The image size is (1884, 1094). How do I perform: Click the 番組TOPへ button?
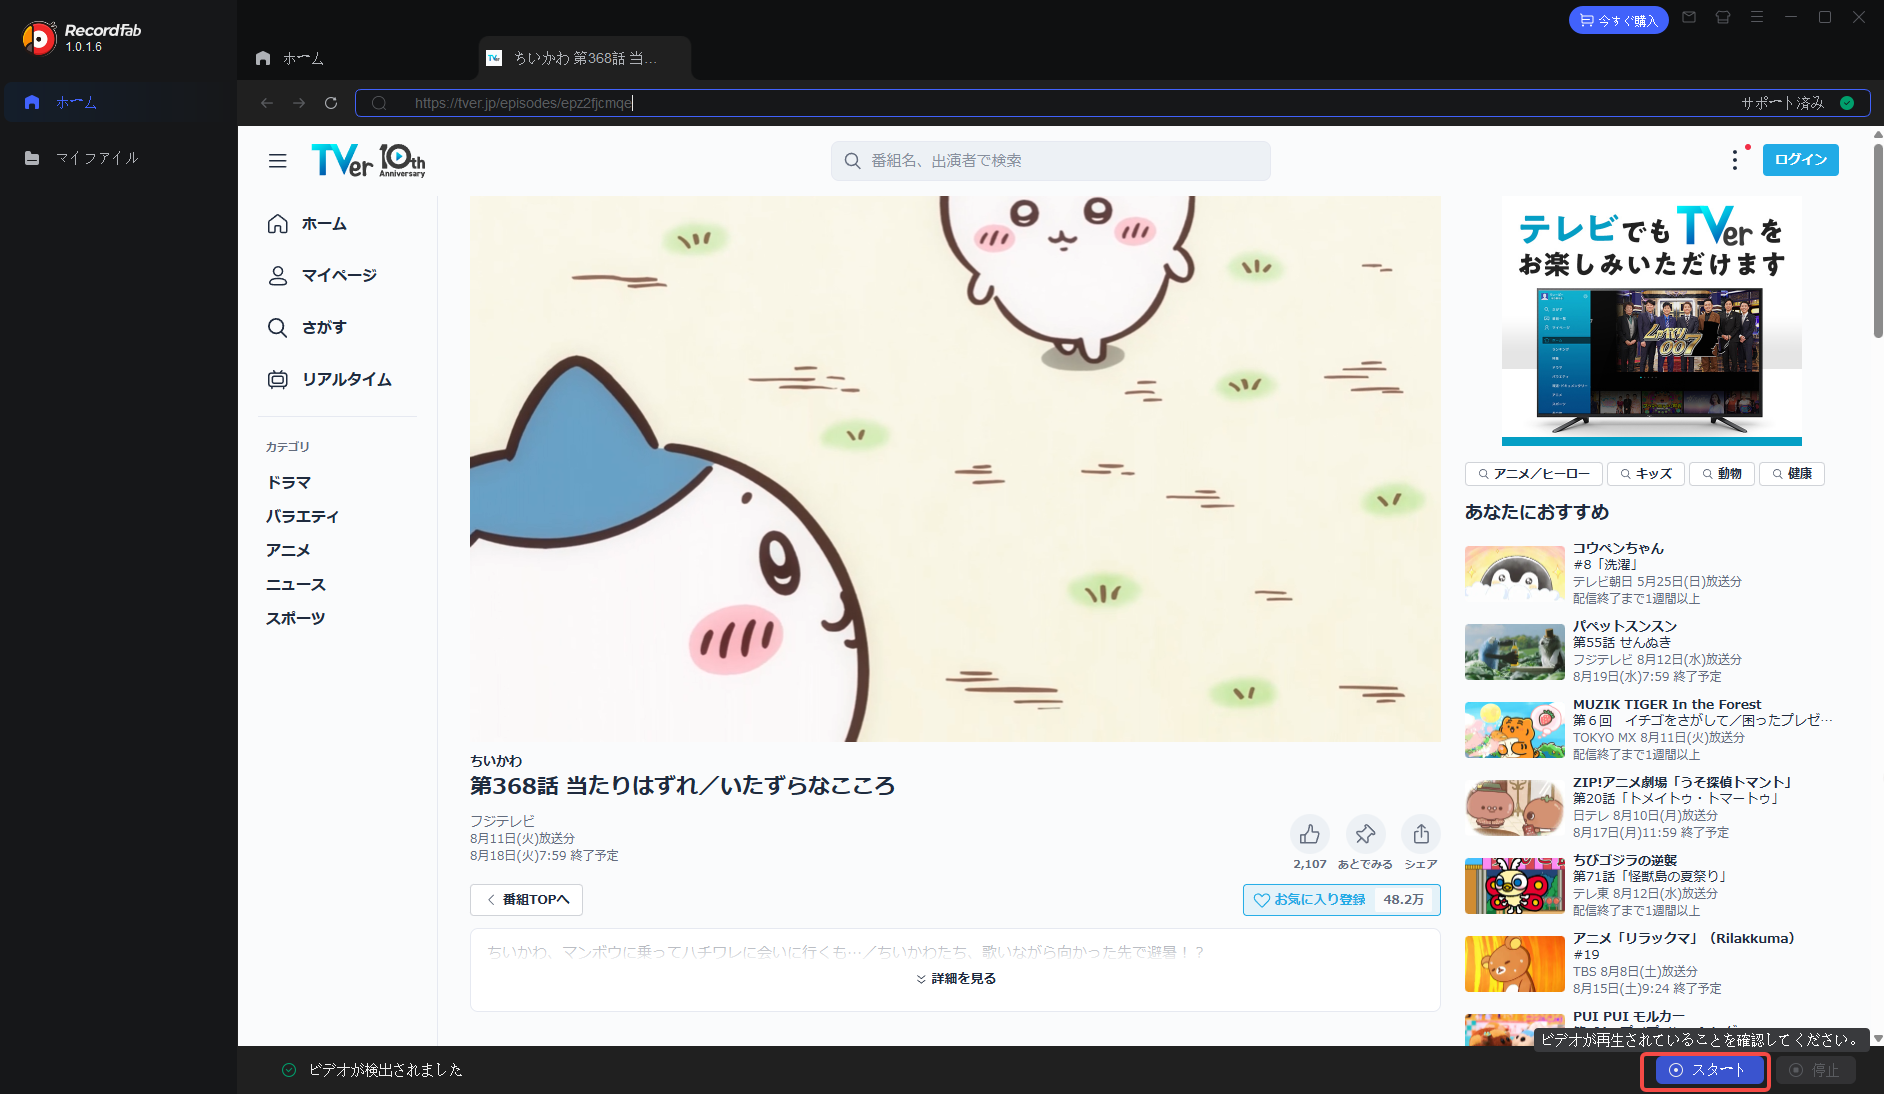[526, 900]
